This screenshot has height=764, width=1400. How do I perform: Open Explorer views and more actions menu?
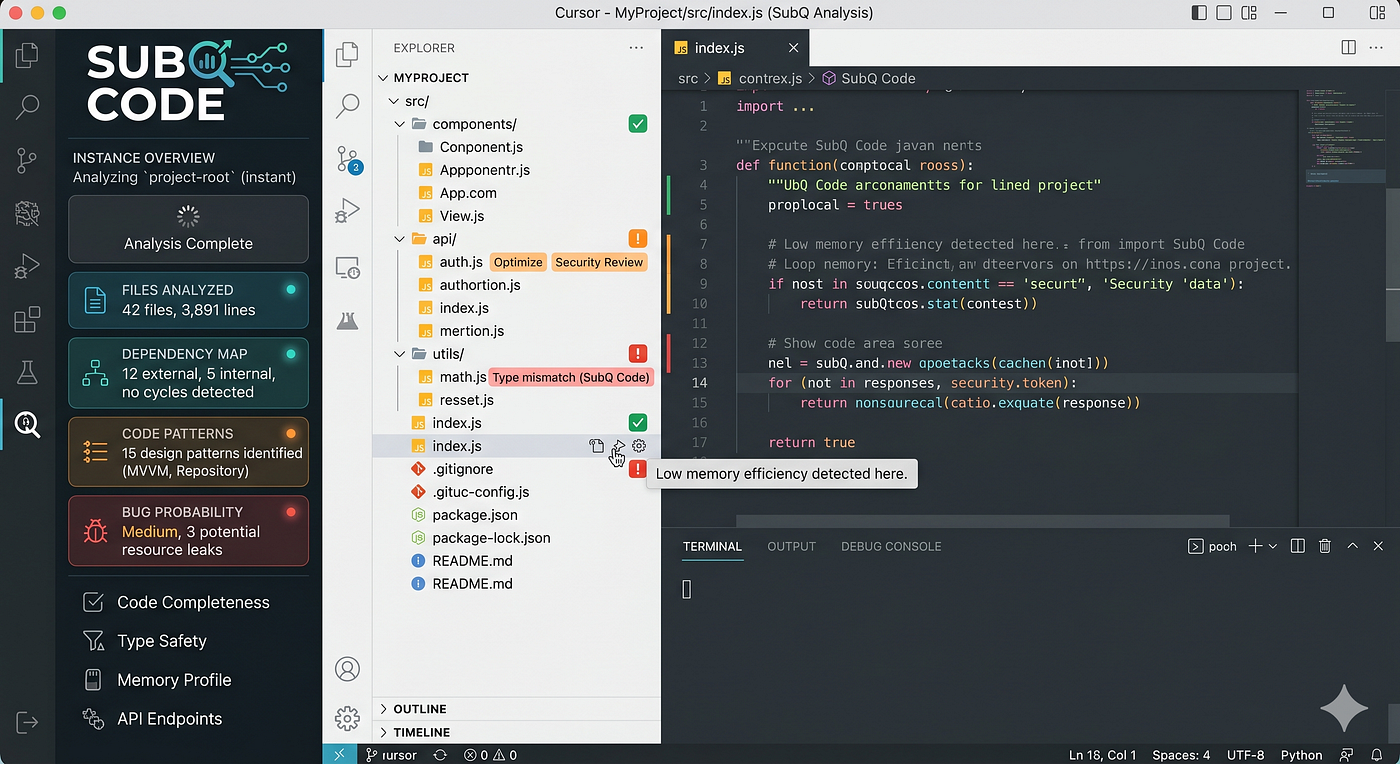pos(637,48)
